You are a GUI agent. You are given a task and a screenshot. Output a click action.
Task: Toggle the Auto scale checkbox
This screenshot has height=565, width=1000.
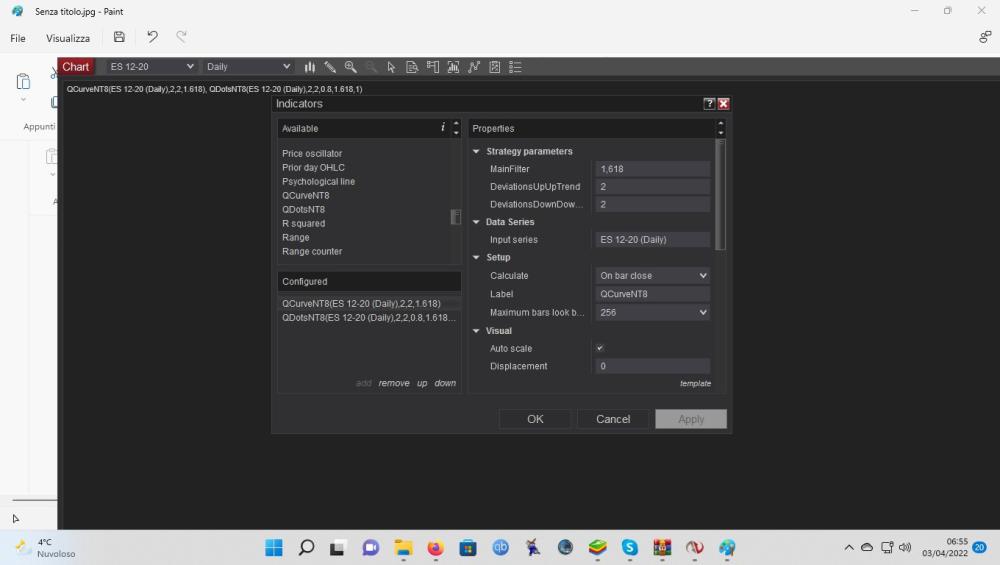click(x=600, y=348)
